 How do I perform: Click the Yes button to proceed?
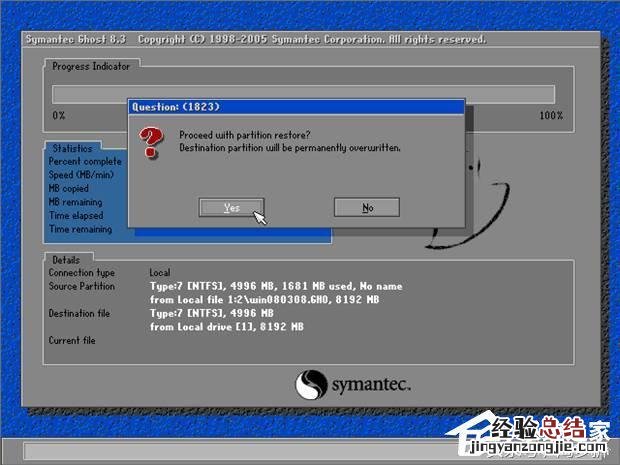click(232, 207)
